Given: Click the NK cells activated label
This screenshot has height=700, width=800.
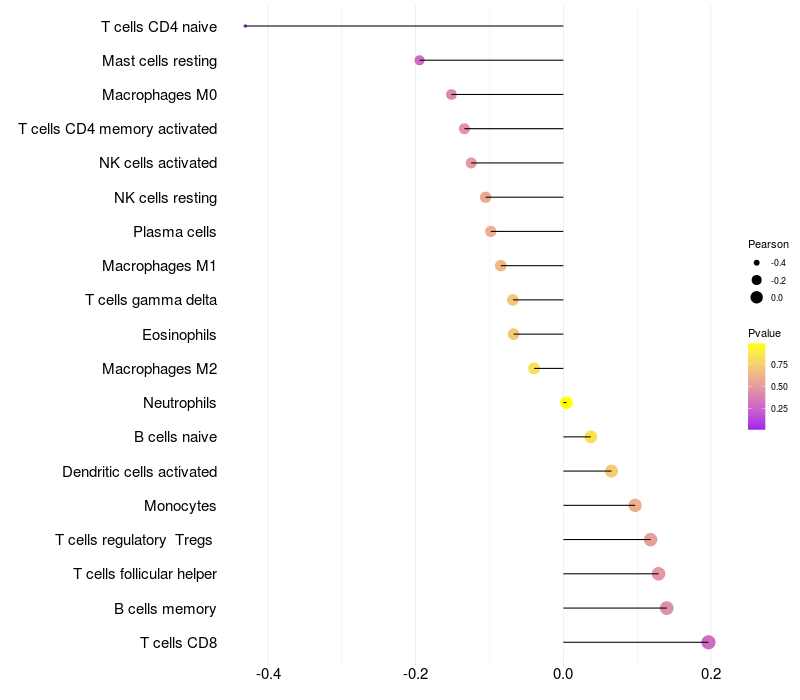Looking at the screenshot, I should click(158, 163).
